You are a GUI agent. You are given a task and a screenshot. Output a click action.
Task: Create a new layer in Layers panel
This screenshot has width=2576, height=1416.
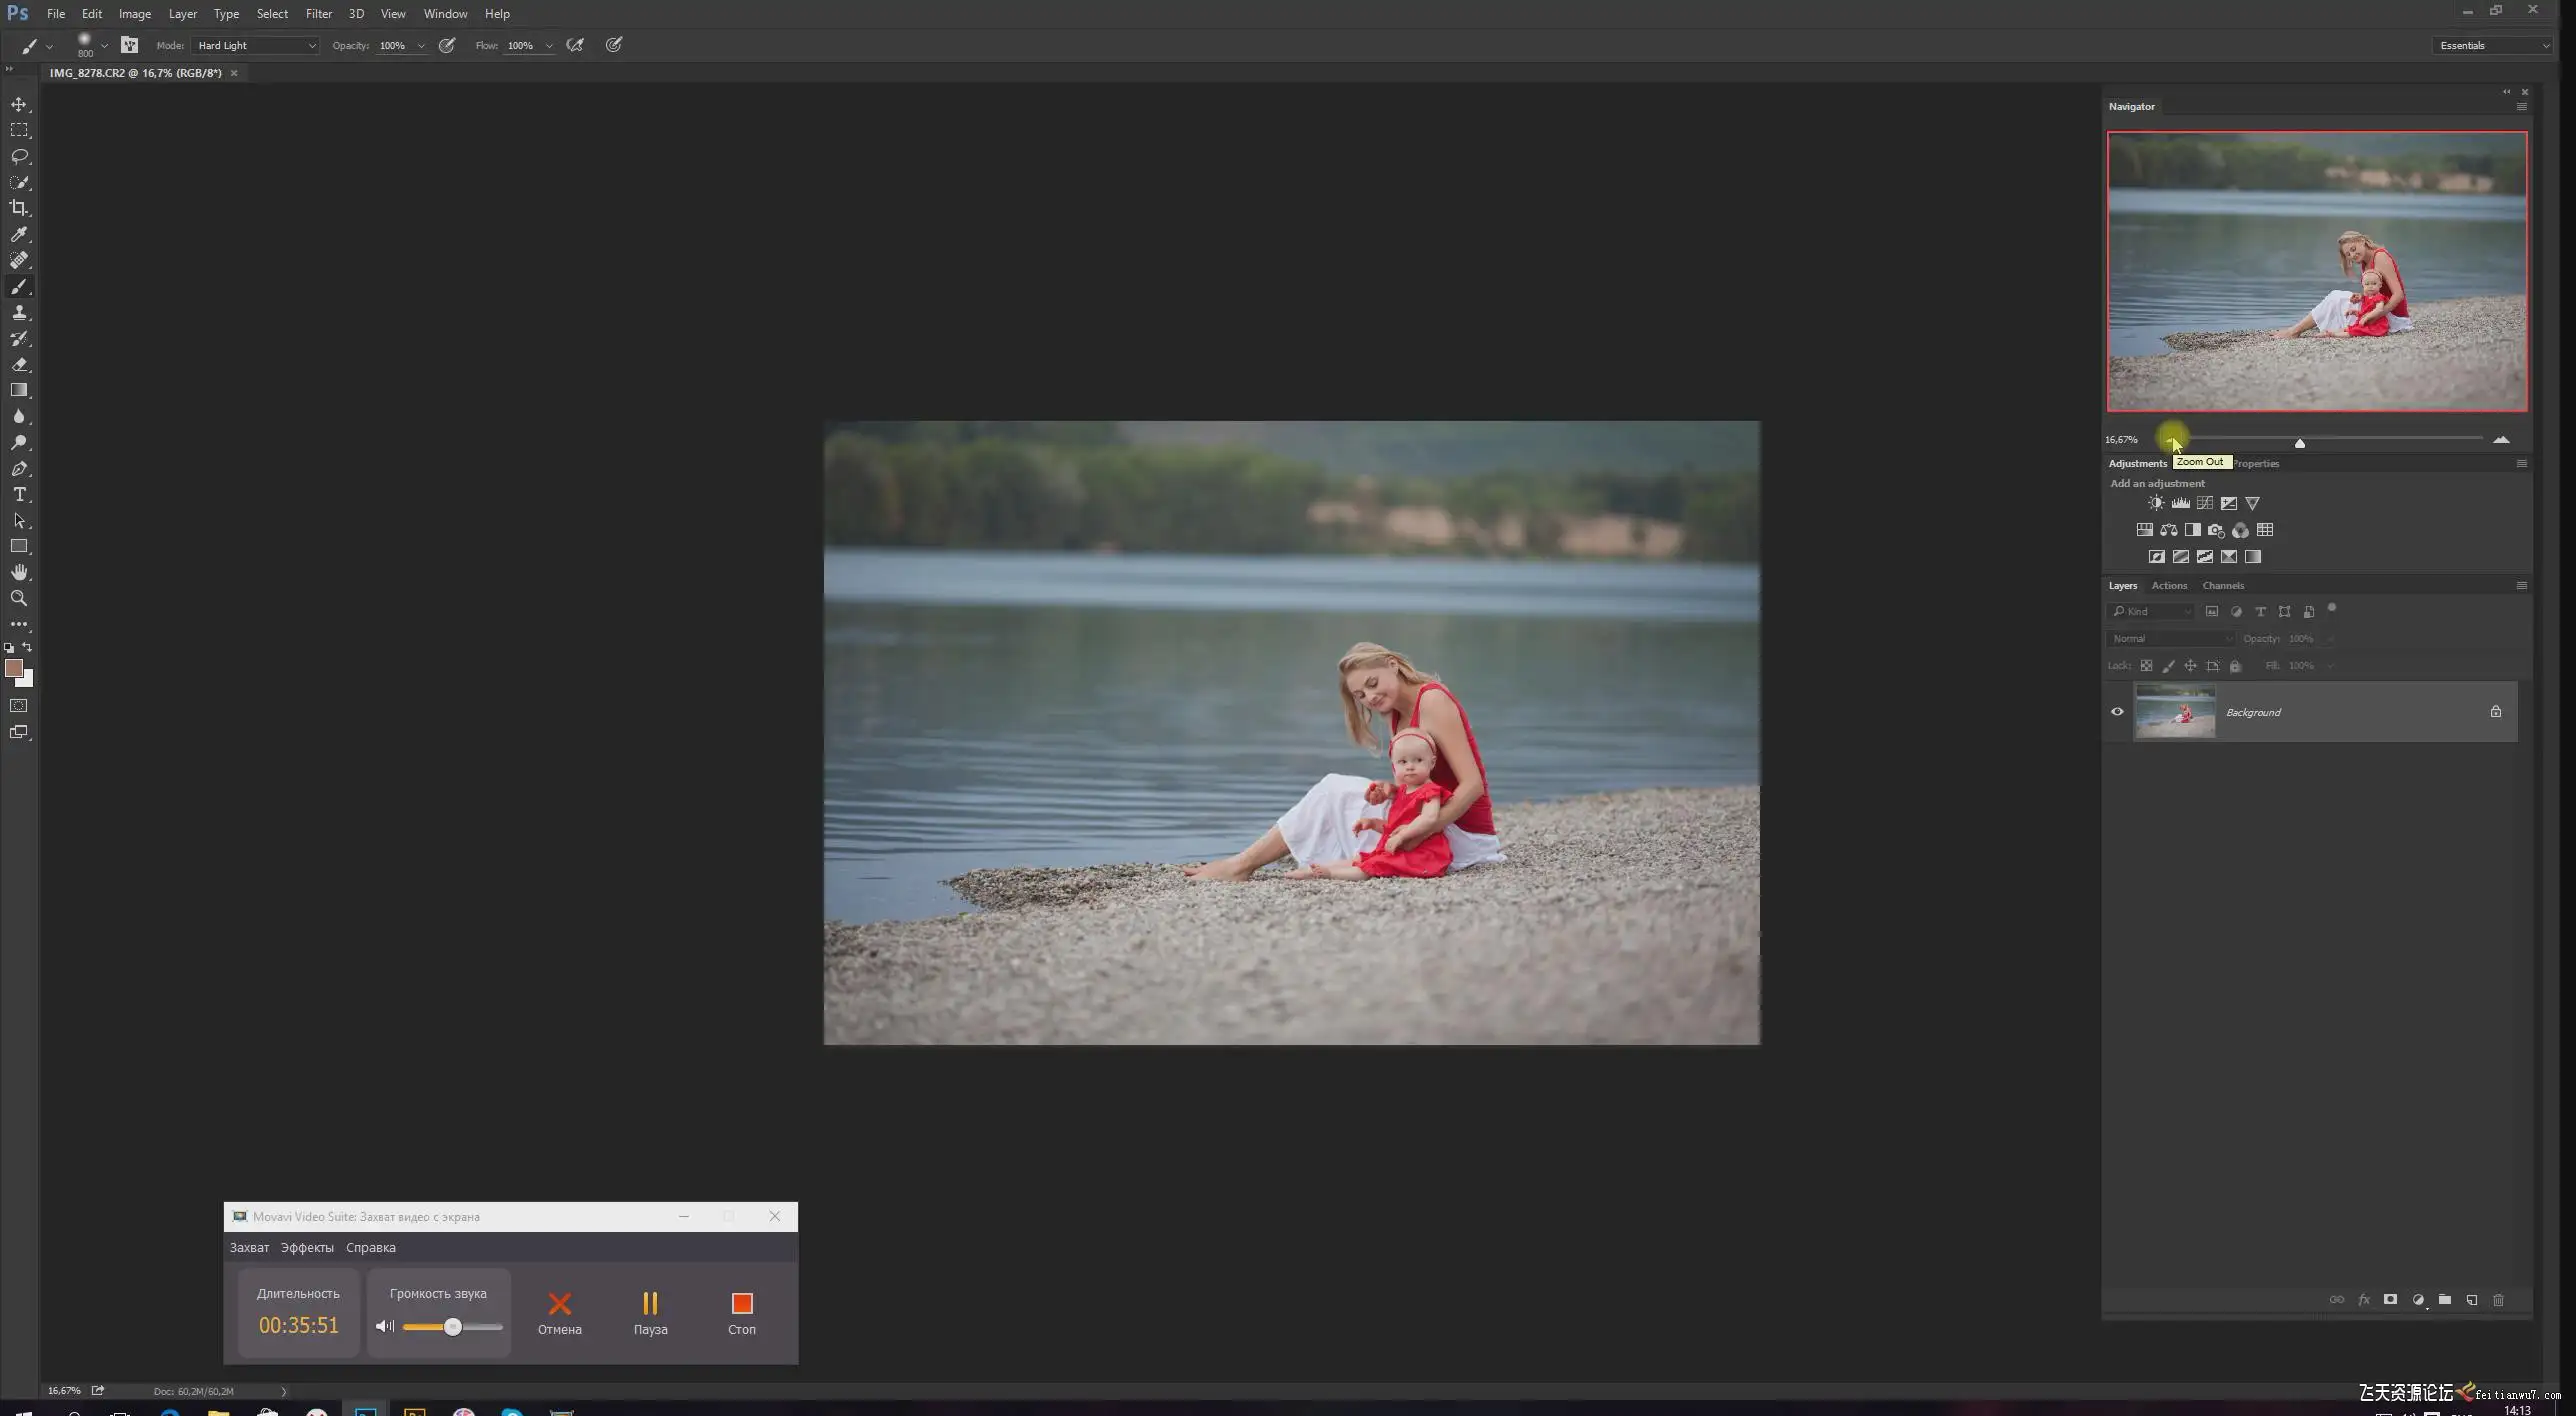click(x=2471, y=1300)
